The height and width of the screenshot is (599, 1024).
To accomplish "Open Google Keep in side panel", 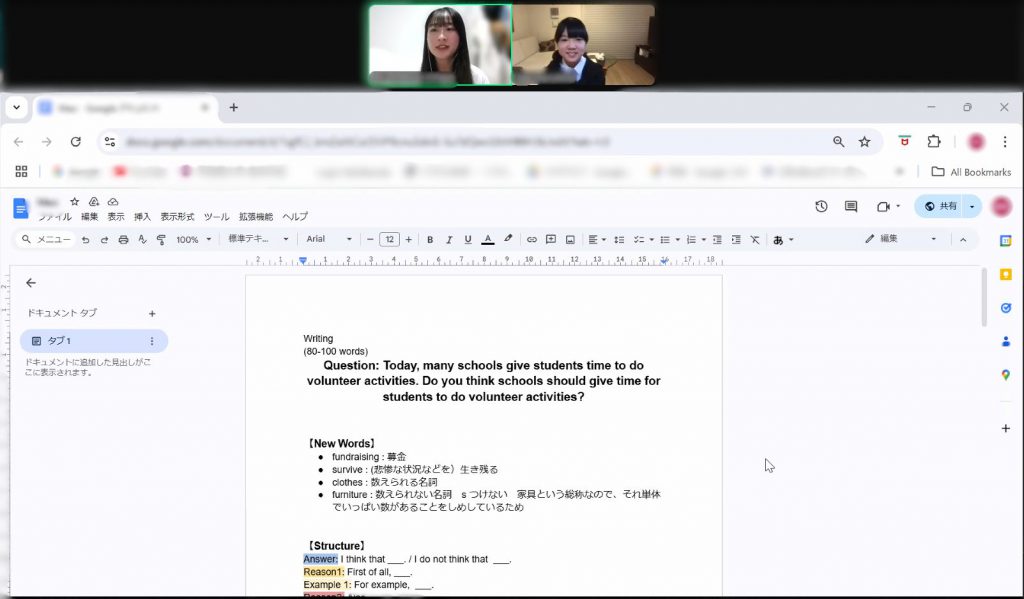I will click(1006, 274).
